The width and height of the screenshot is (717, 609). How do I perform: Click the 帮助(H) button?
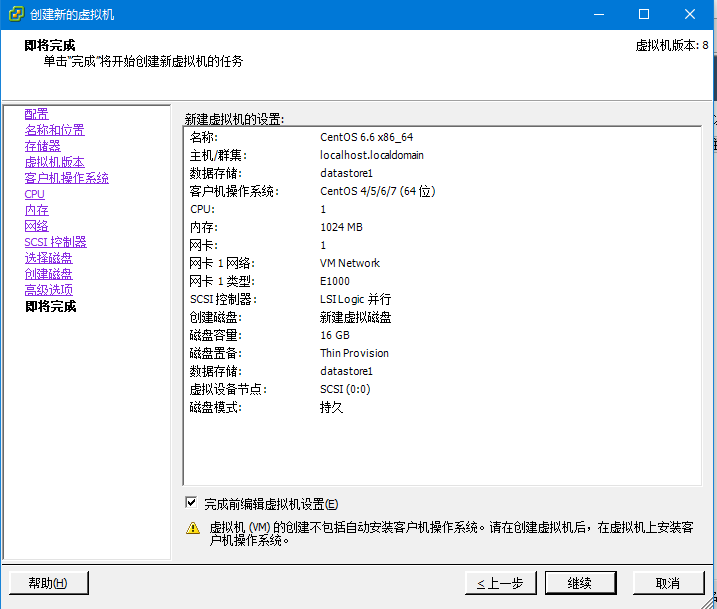[48, 583]
